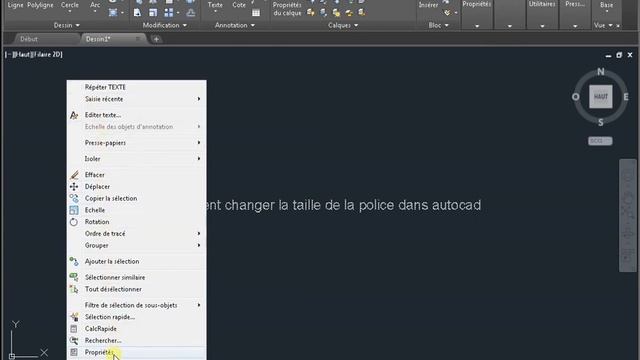
Task: Click the Cote dimension button
Action: pos(239,5)
